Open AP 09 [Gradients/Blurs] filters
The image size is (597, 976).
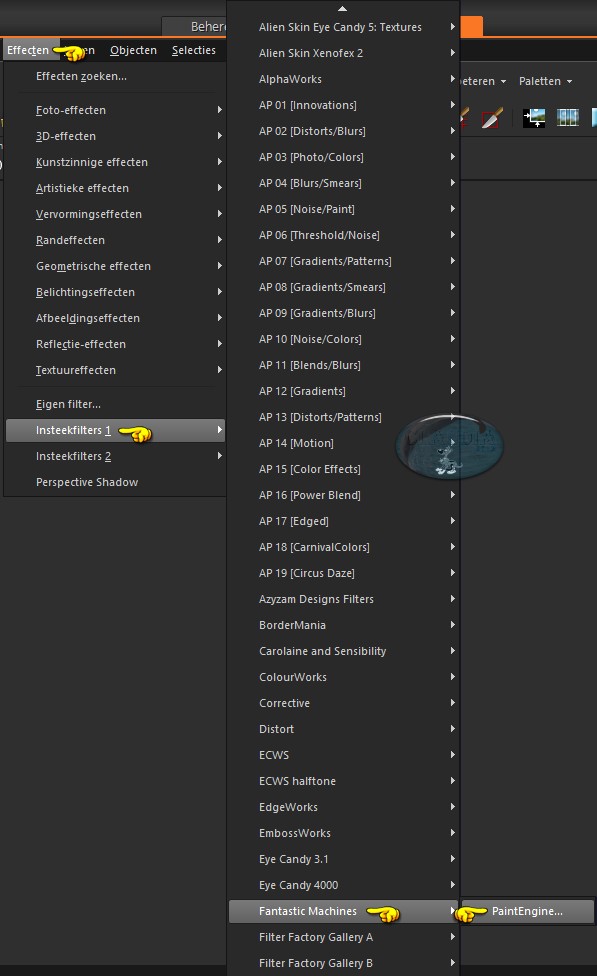[344, 313]
